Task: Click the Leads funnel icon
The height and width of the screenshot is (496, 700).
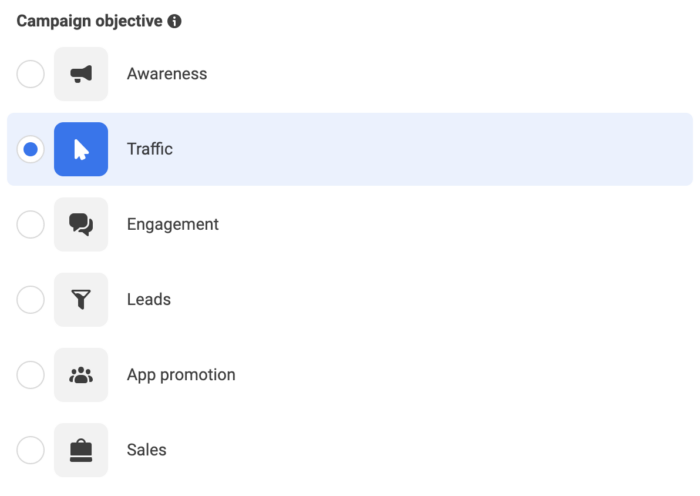Action: (x=81, y=300)
